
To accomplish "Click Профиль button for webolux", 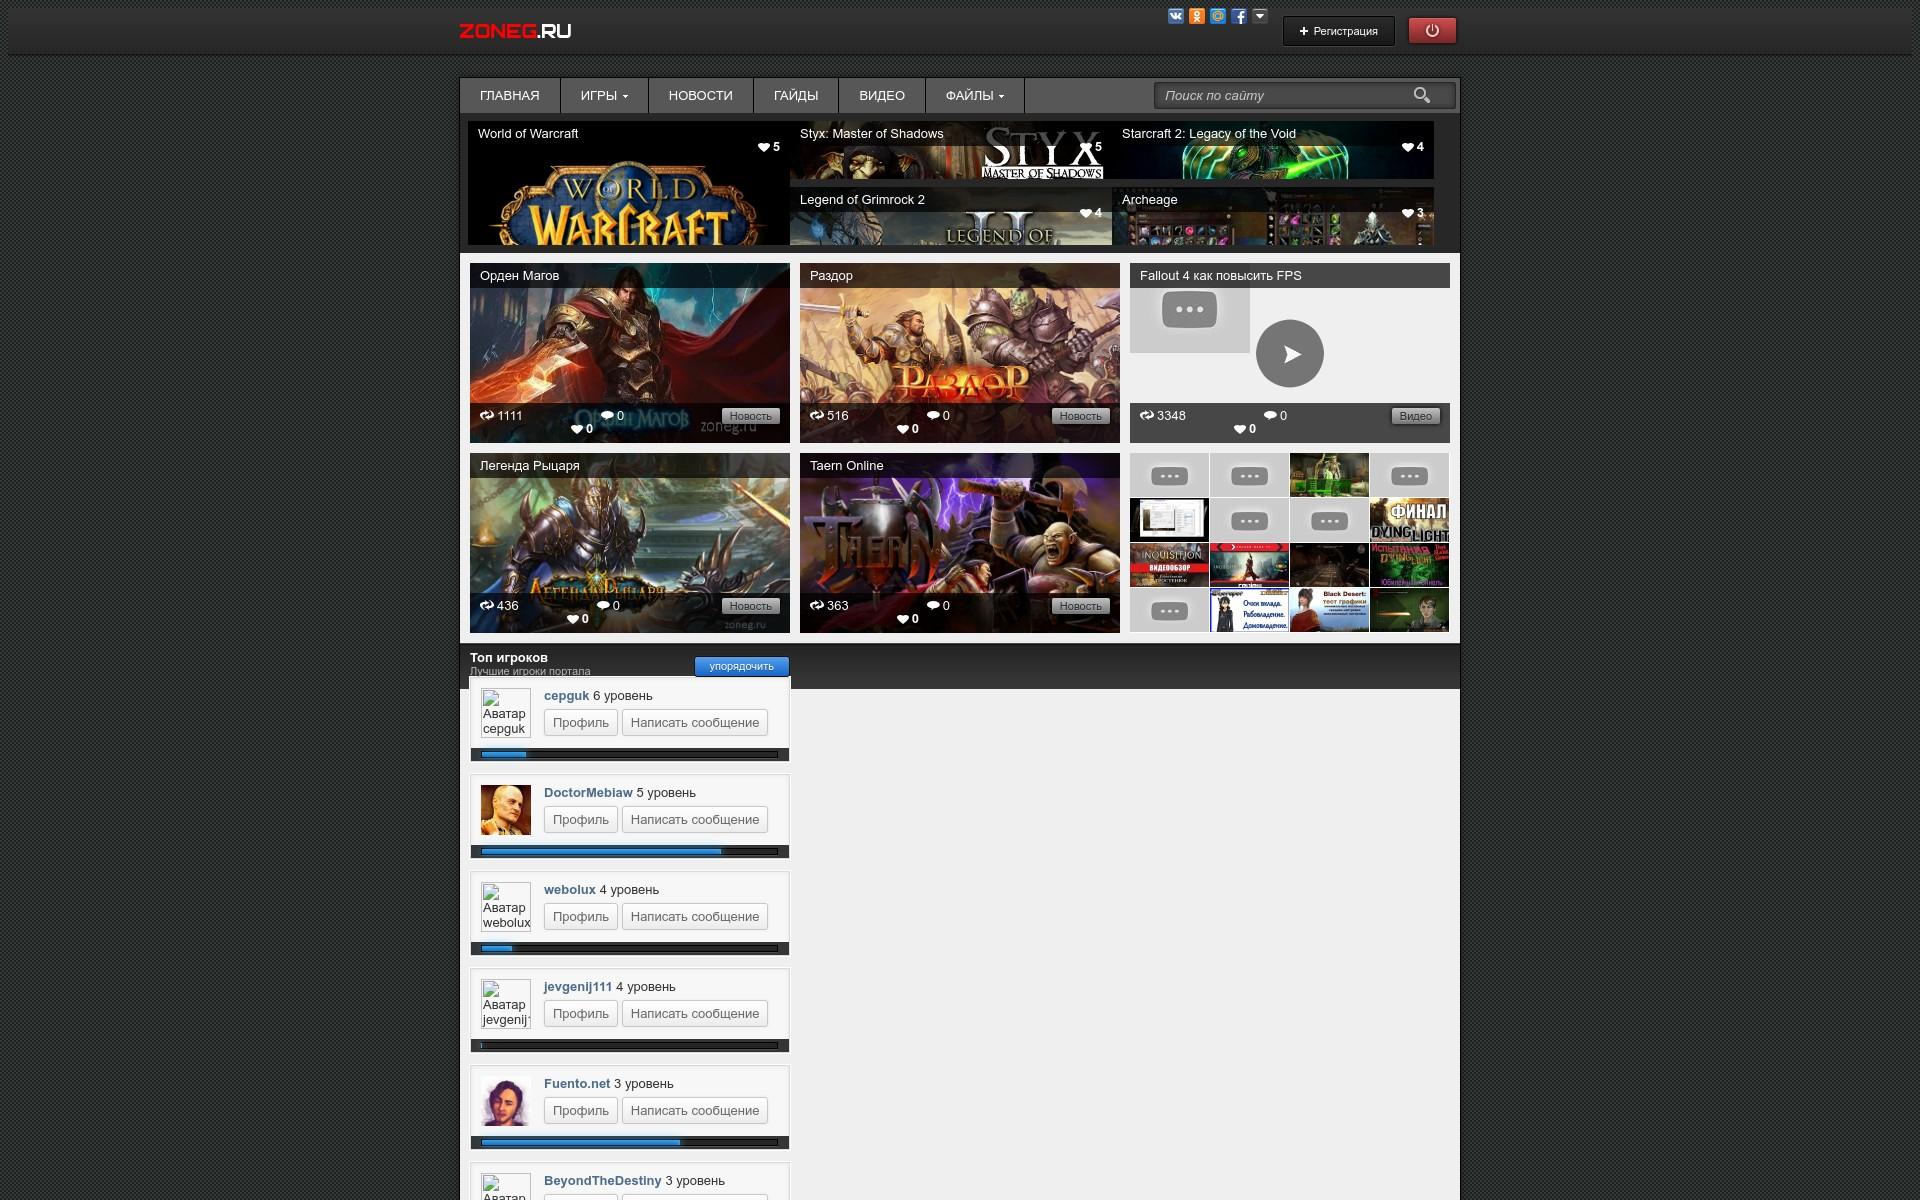I will coord(581,917).
